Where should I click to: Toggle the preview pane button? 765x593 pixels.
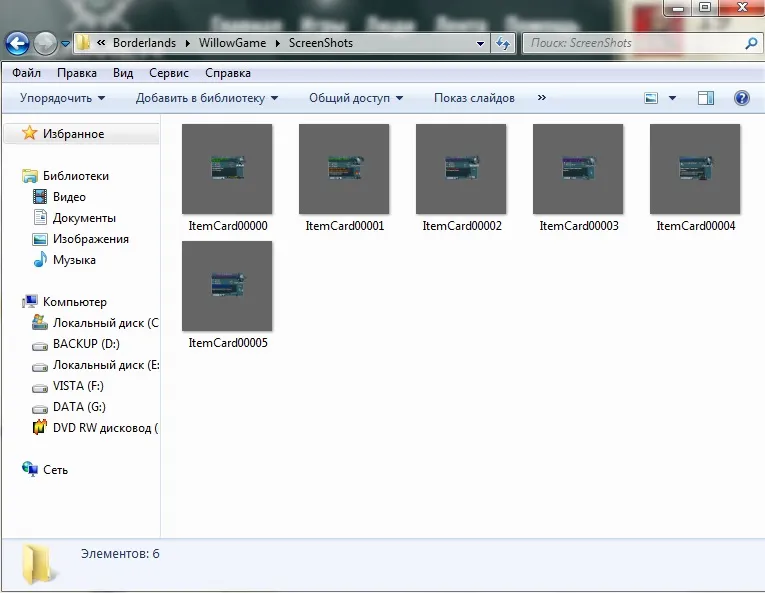tap(706, 98)
